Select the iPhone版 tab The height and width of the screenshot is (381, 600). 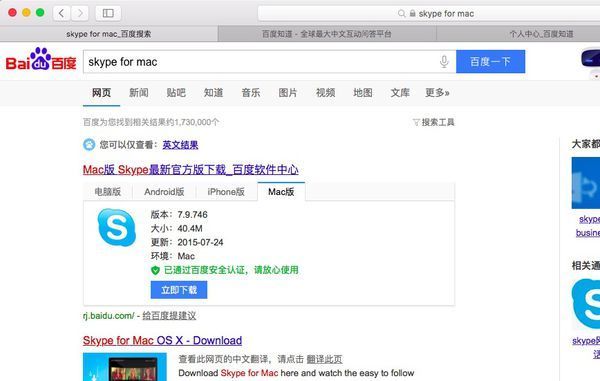(x=226, y=191)
